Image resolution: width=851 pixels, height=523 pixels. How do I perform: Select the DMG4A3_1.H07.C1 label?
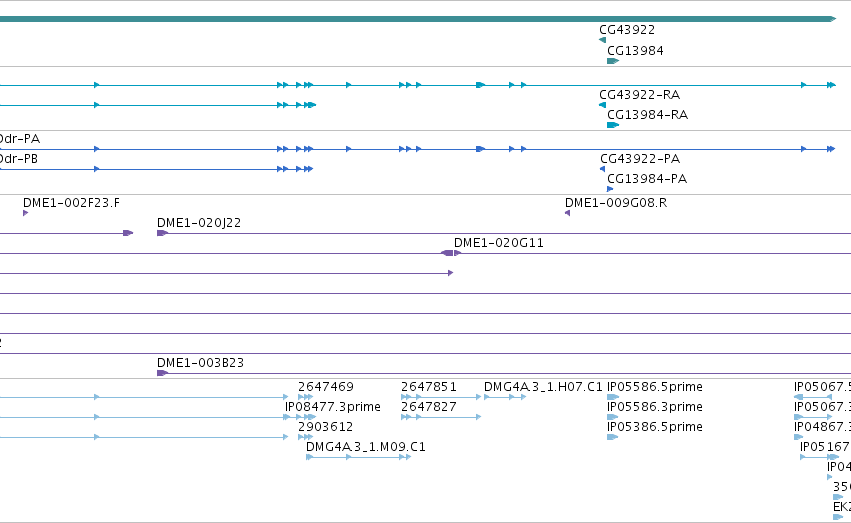(x=543, y=387)
